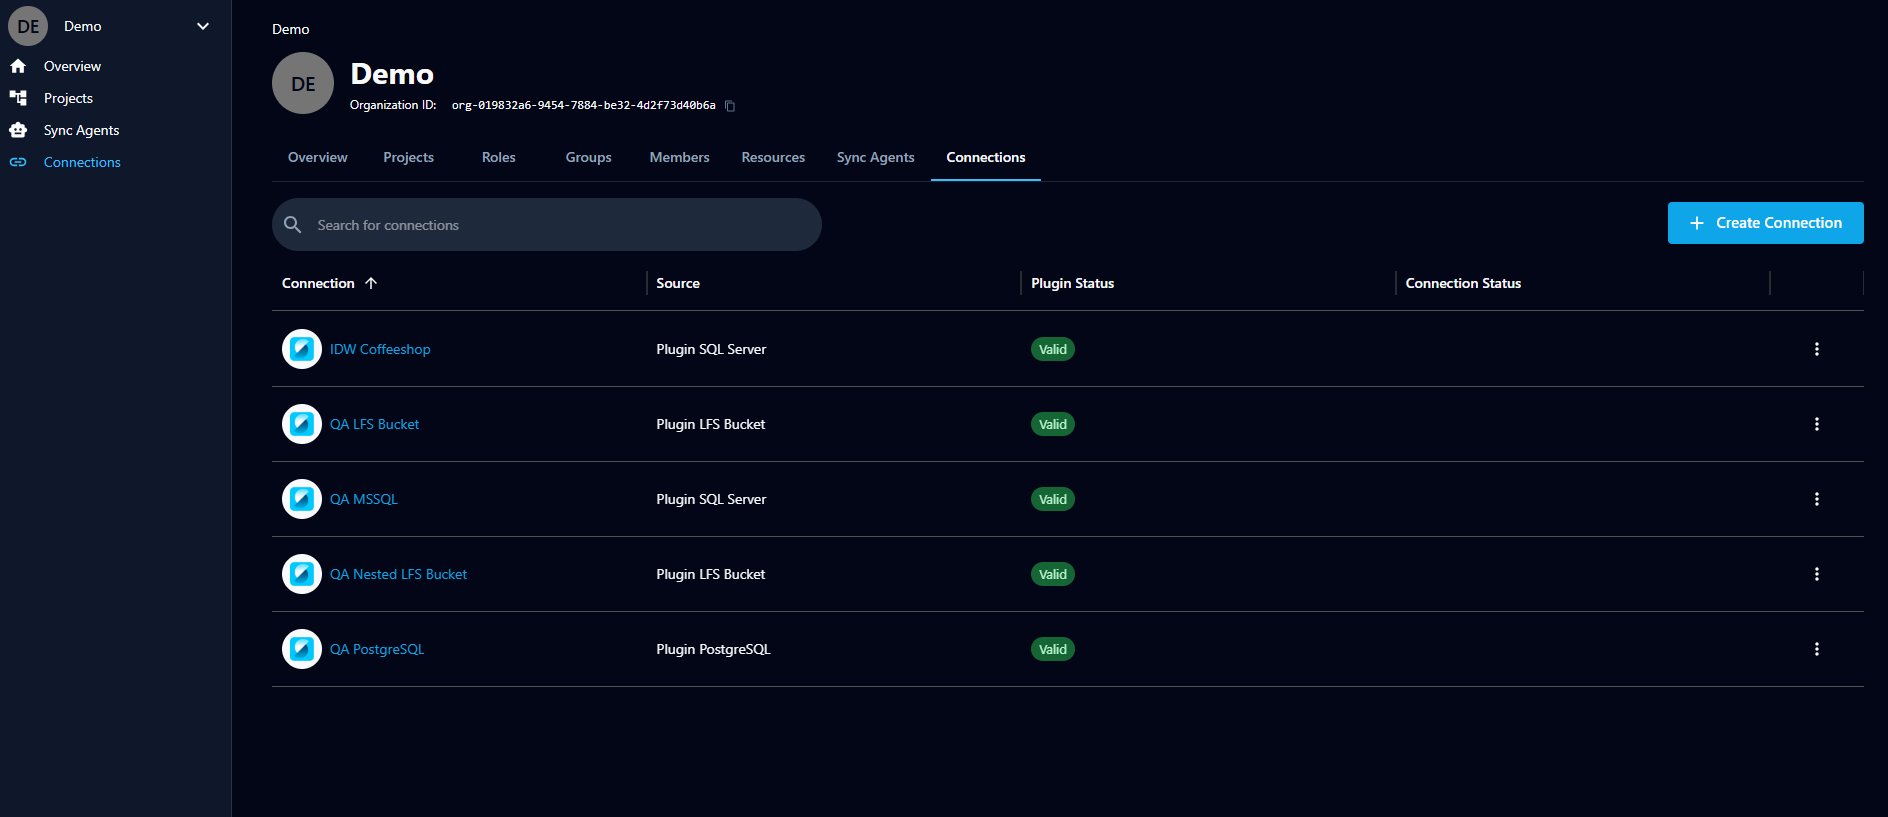Click Plugin SQL Server in IDW Coffeeshop row
This screenshot has height=817, width=1888.
[x=711, y=349]
